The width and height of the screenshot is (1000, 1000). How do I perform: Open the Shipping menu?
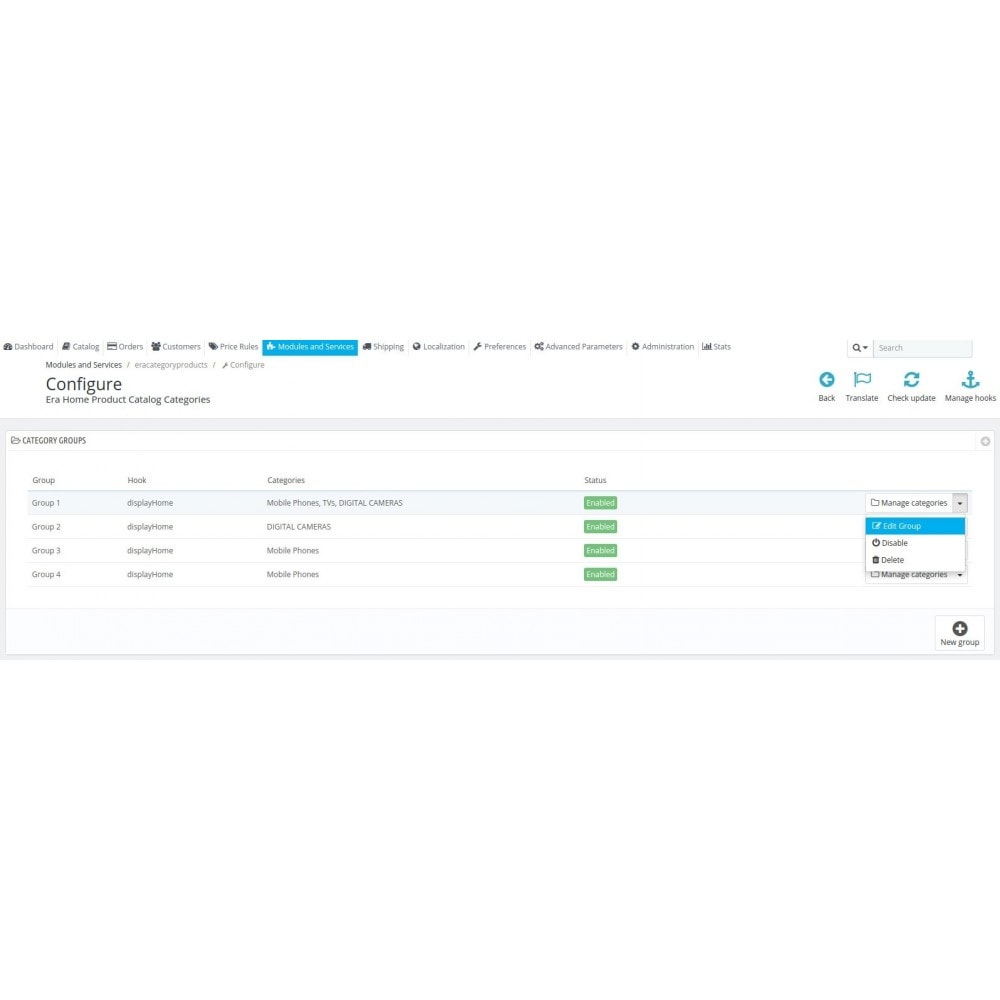point(383,347)
